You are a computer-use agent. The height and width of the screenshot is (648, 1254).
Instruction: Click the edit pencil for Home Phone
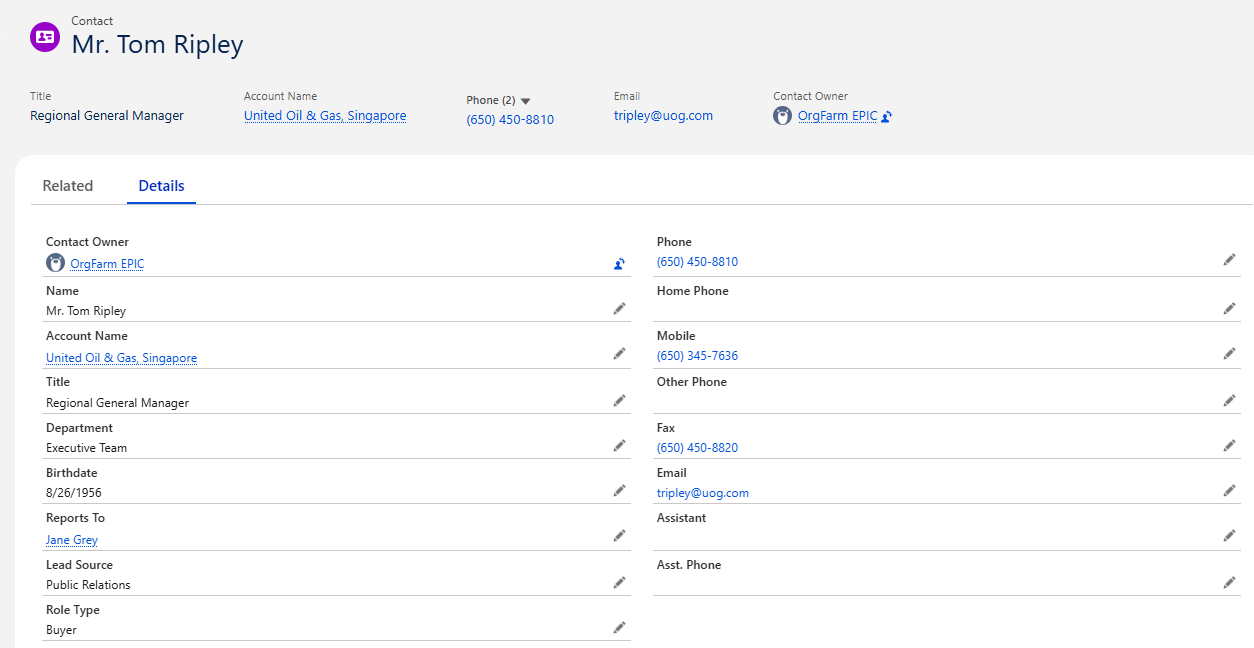pos(1229,309)
